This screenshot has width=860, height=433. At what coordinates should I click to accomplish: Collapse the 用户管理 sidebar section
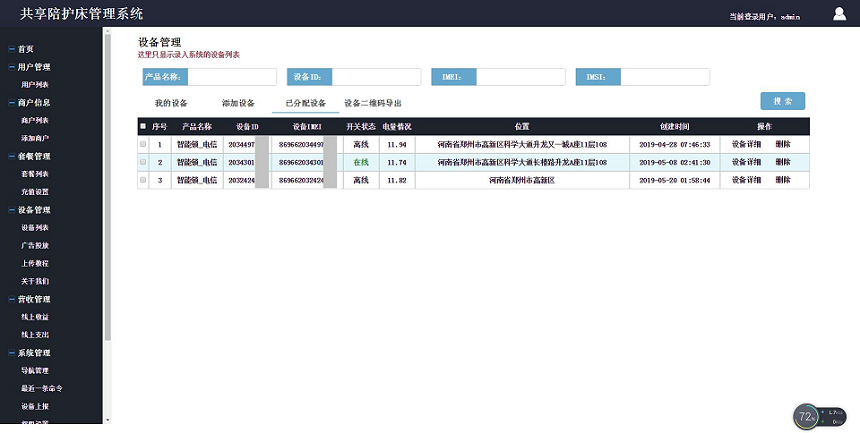tap(11, 67)
